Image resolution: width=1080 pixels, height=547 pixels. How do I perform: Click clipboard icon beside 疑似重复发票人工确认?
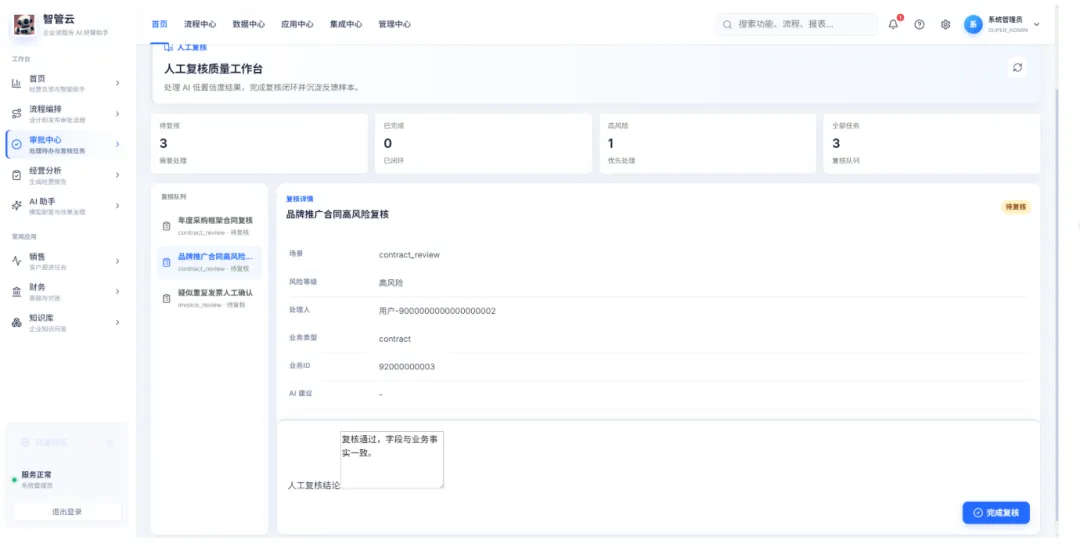coord(166,298)
